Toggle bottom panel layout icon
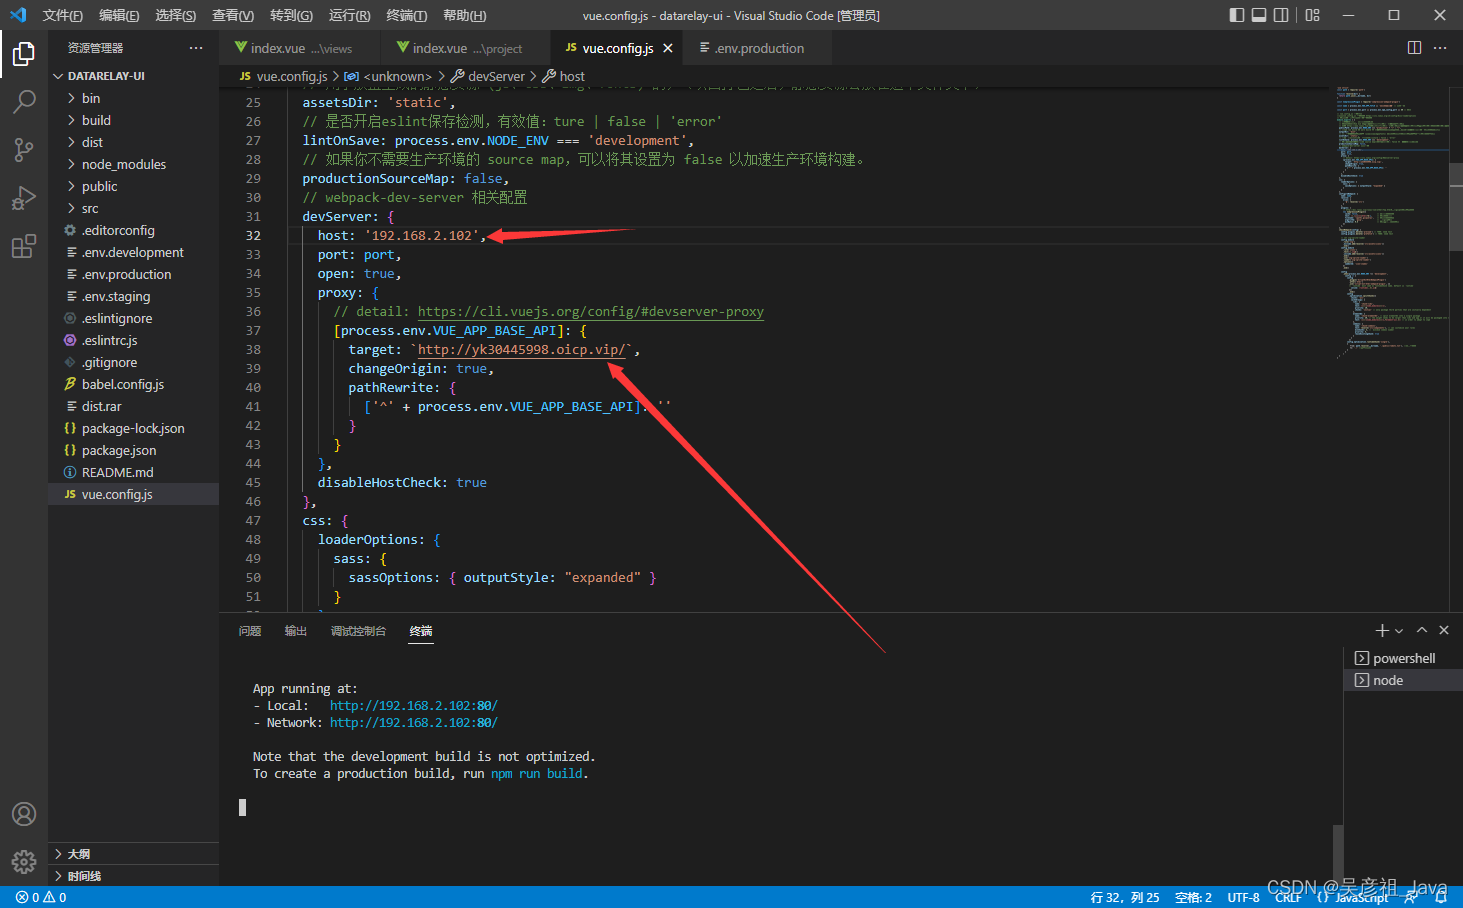The image size is (1463, 908). pos(1259,15)
